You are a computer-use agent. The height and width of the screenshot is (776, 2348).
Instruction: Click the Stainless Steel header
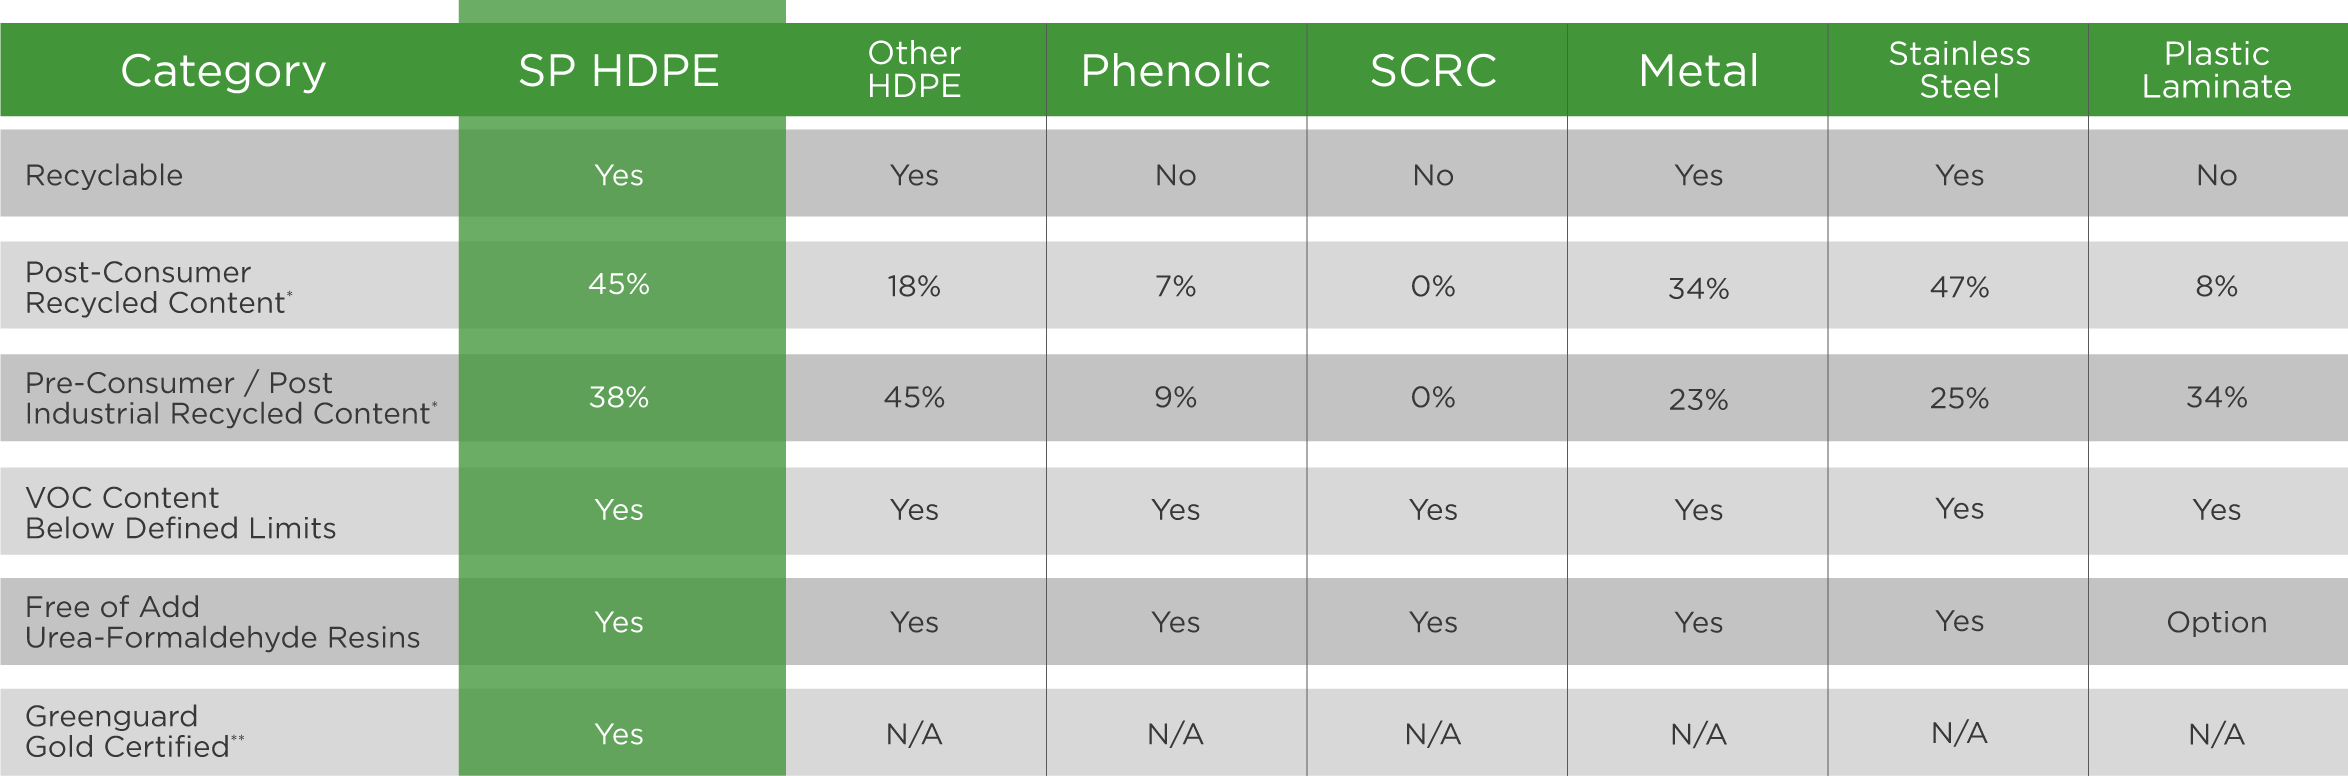(1959, 69)
